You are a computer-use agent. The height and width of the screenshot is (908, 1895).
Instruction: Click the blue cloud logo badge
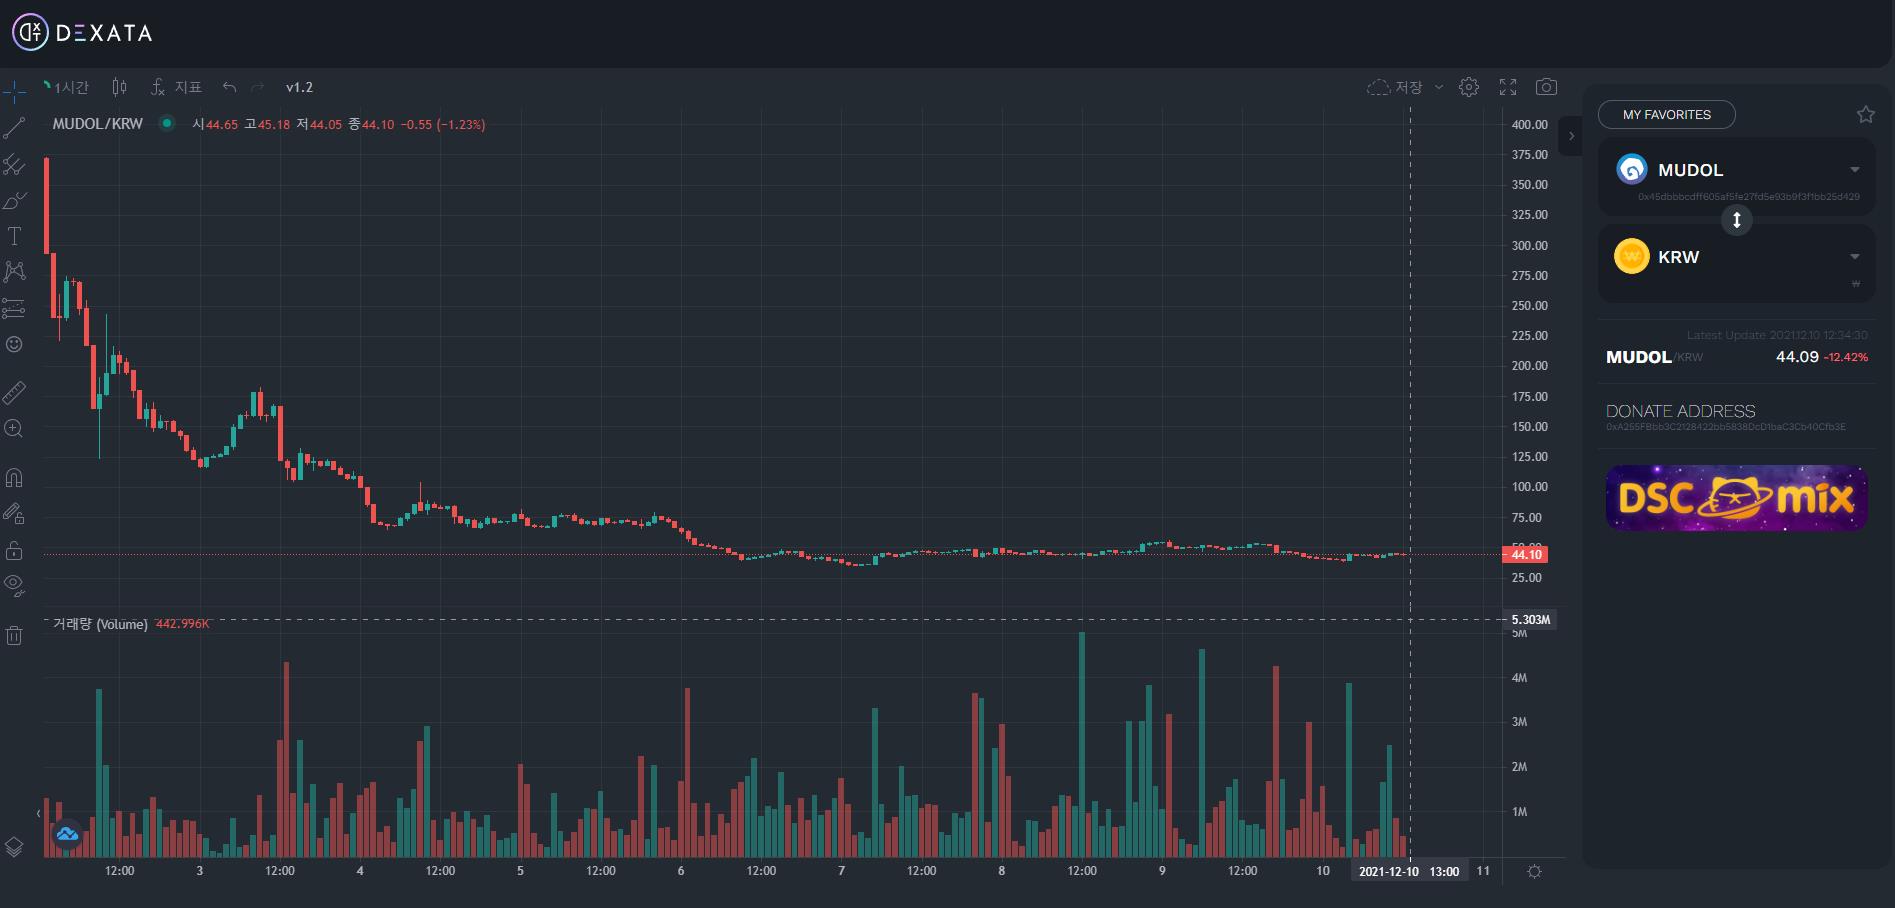(x=67, y=833)
